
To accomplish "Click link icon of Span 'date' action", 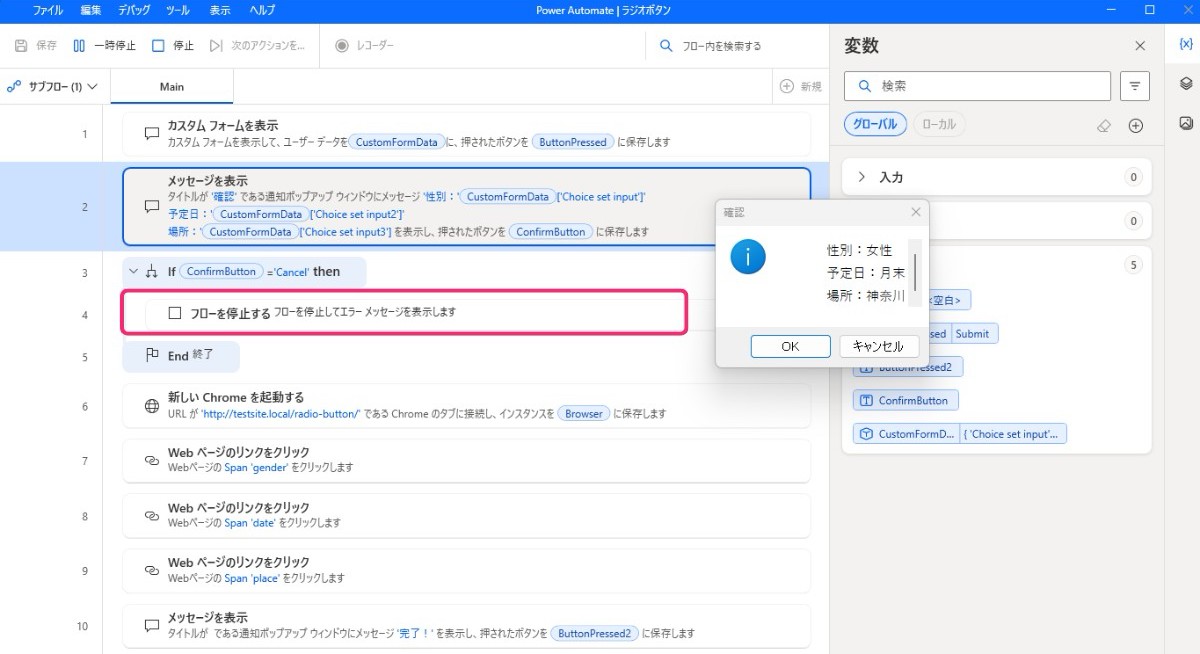I will (152, 516).
